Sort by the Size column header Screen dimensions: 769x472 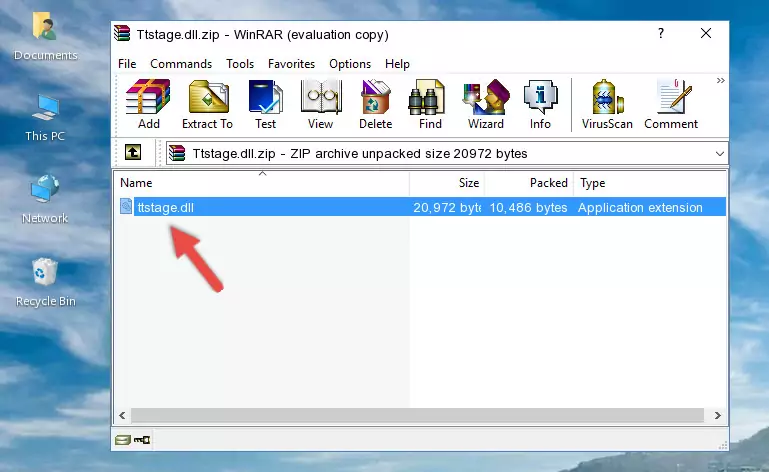447,183
